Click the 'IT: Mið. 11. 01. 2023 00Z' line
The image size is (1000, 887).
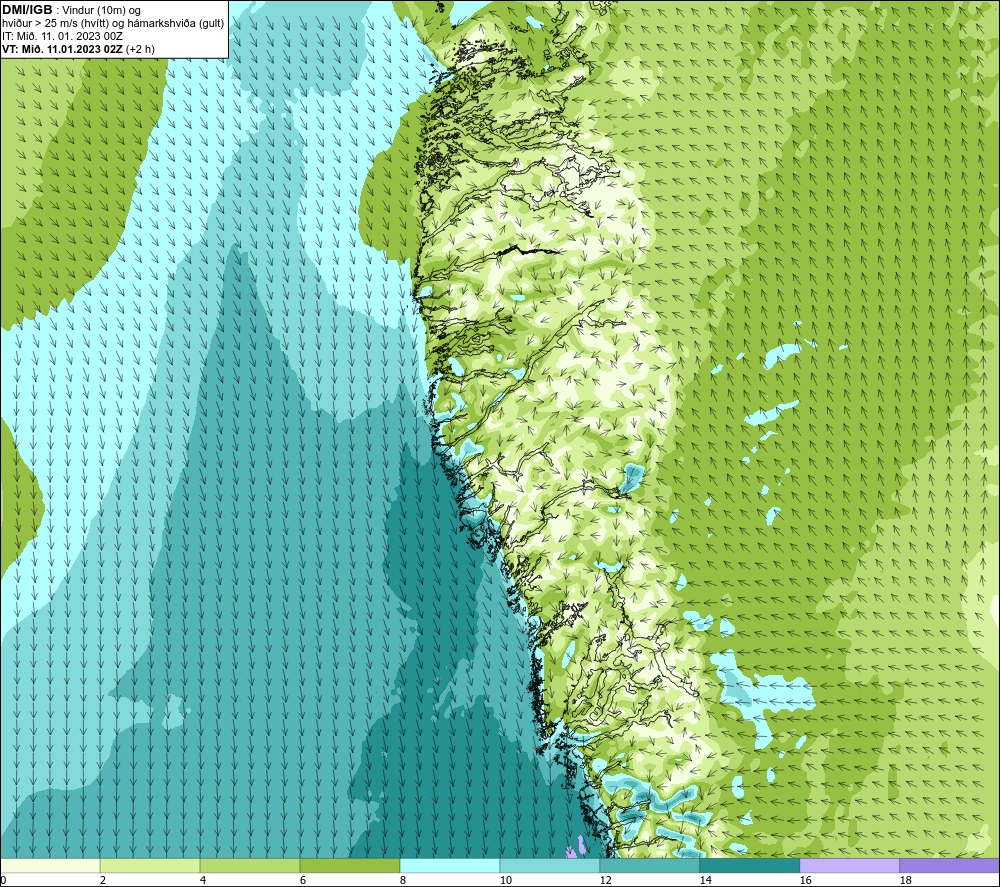pos(62,36)
